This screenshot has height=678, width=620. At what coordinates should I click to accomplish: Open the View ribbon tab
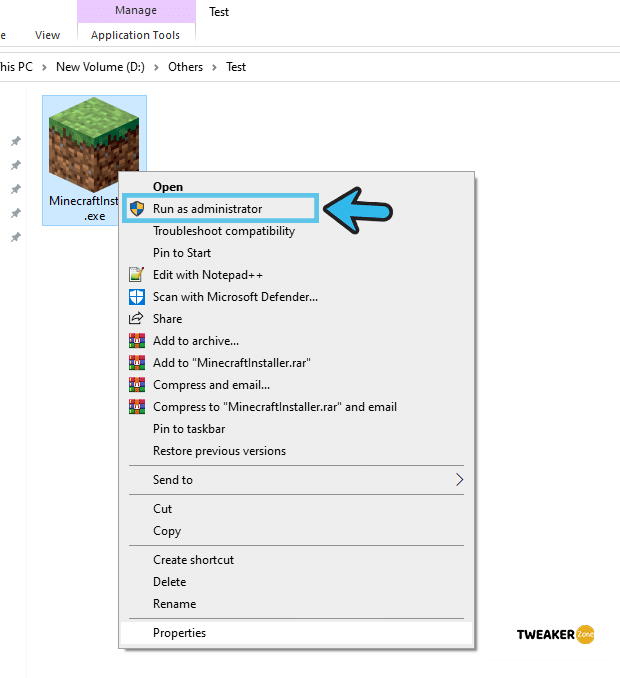point(47,35)
